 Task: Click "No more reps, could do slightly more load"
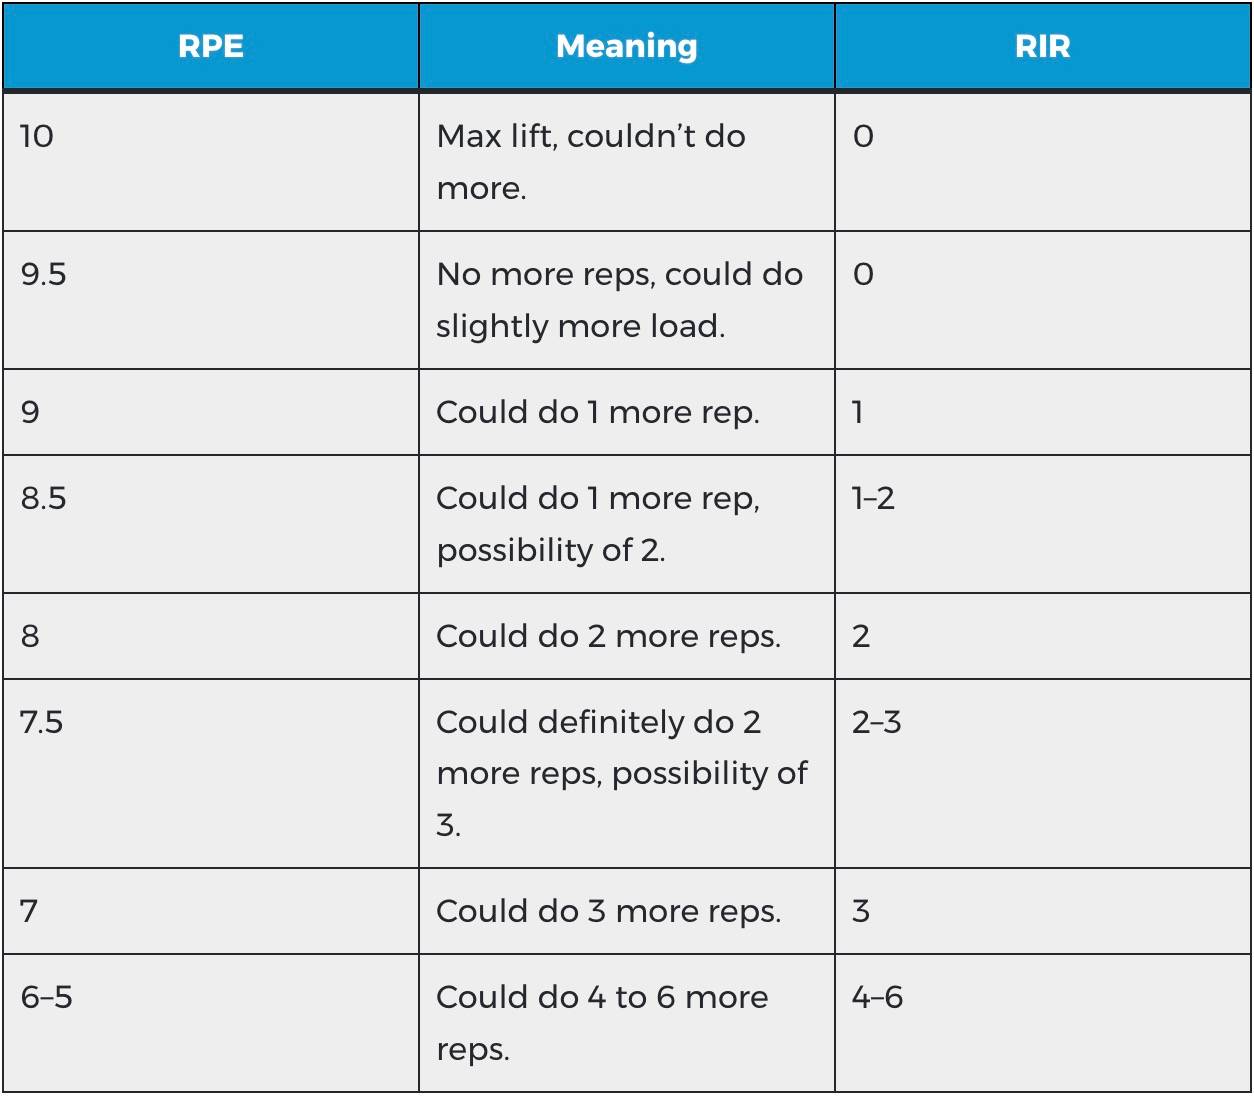point(619,299)
